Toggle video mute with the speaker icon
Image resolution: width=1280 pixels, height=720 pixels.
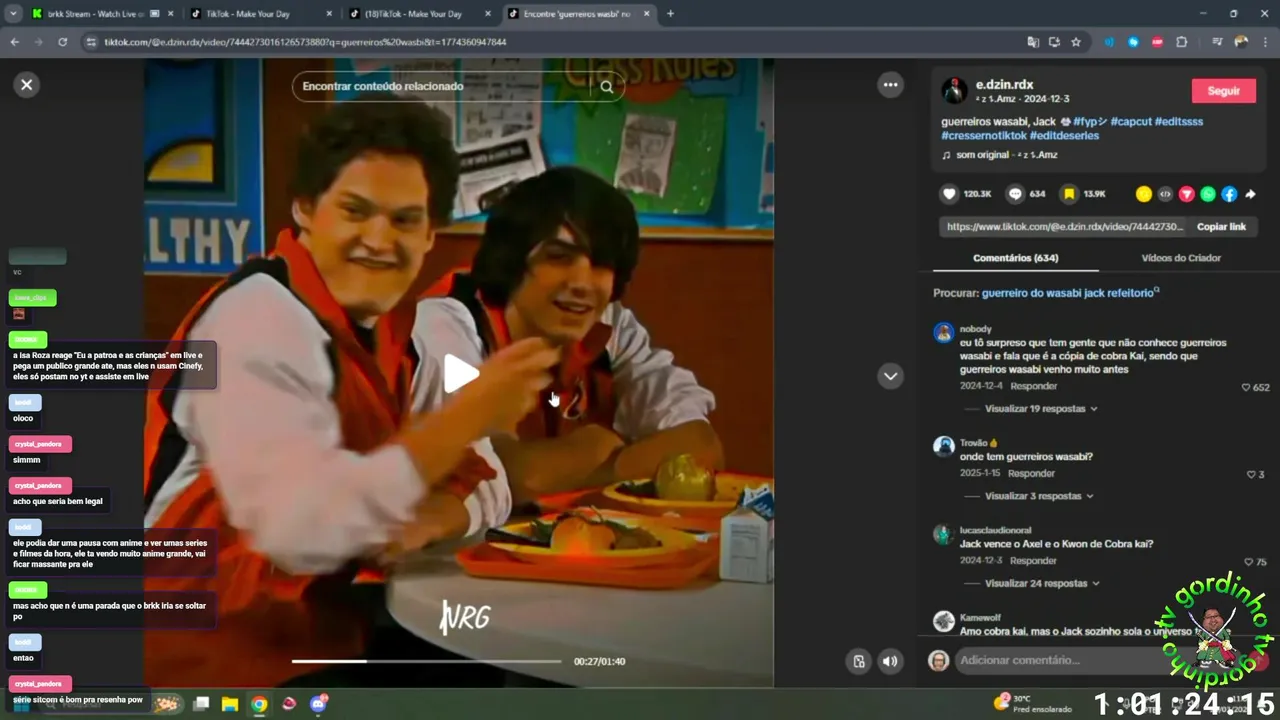[x=890, y=661]
